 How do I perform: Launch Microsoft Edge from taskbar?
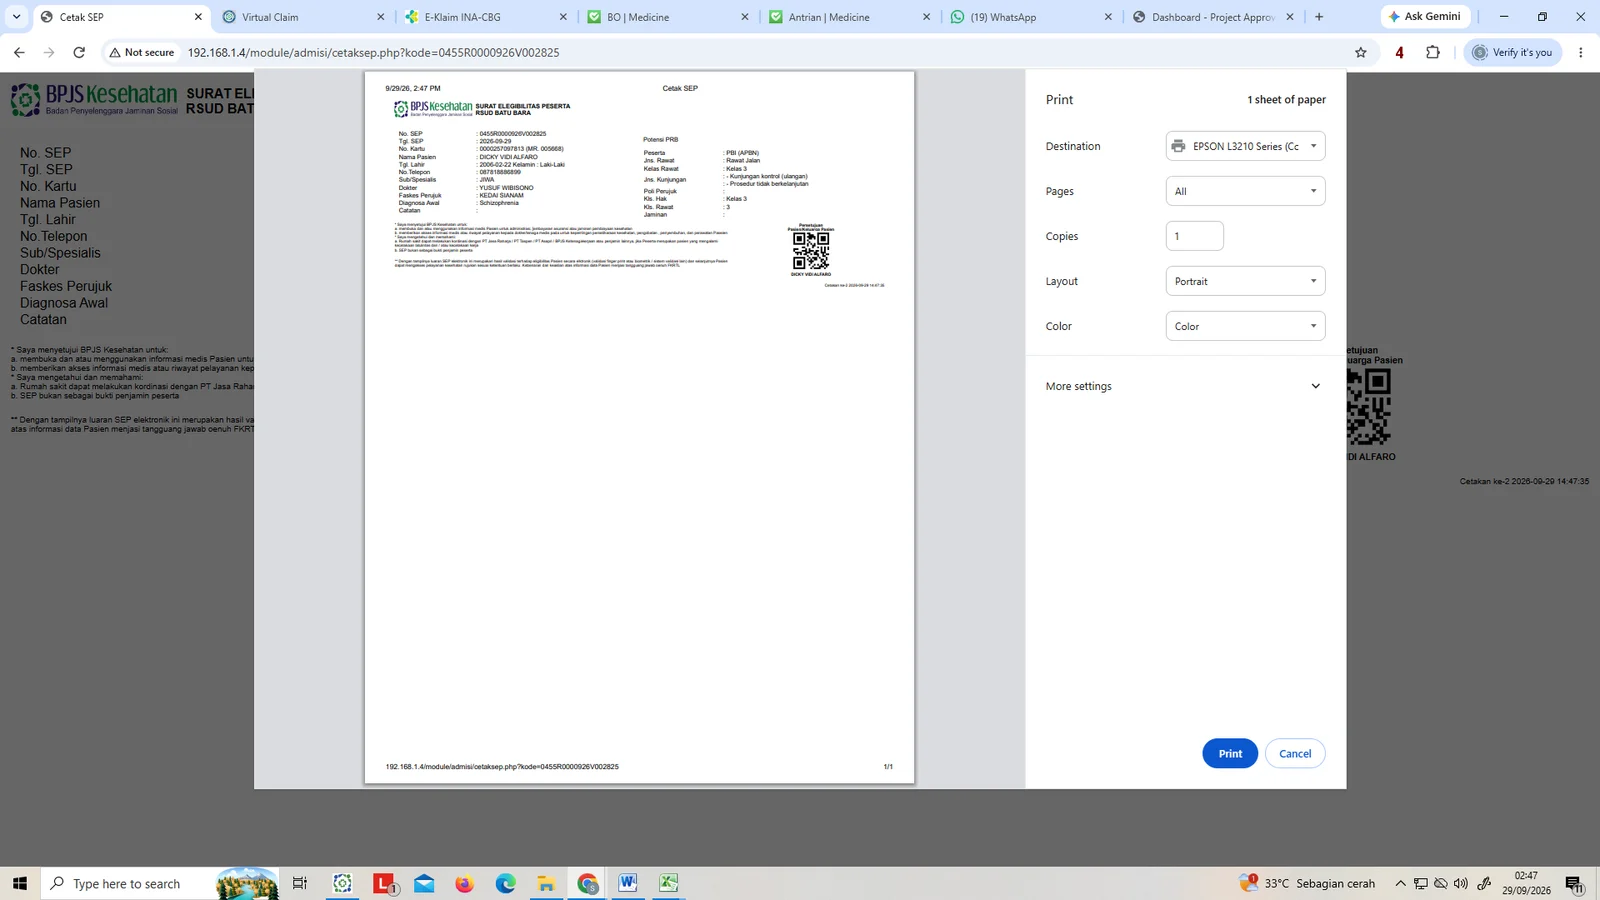pyautogui.click(x=505, y=883)
